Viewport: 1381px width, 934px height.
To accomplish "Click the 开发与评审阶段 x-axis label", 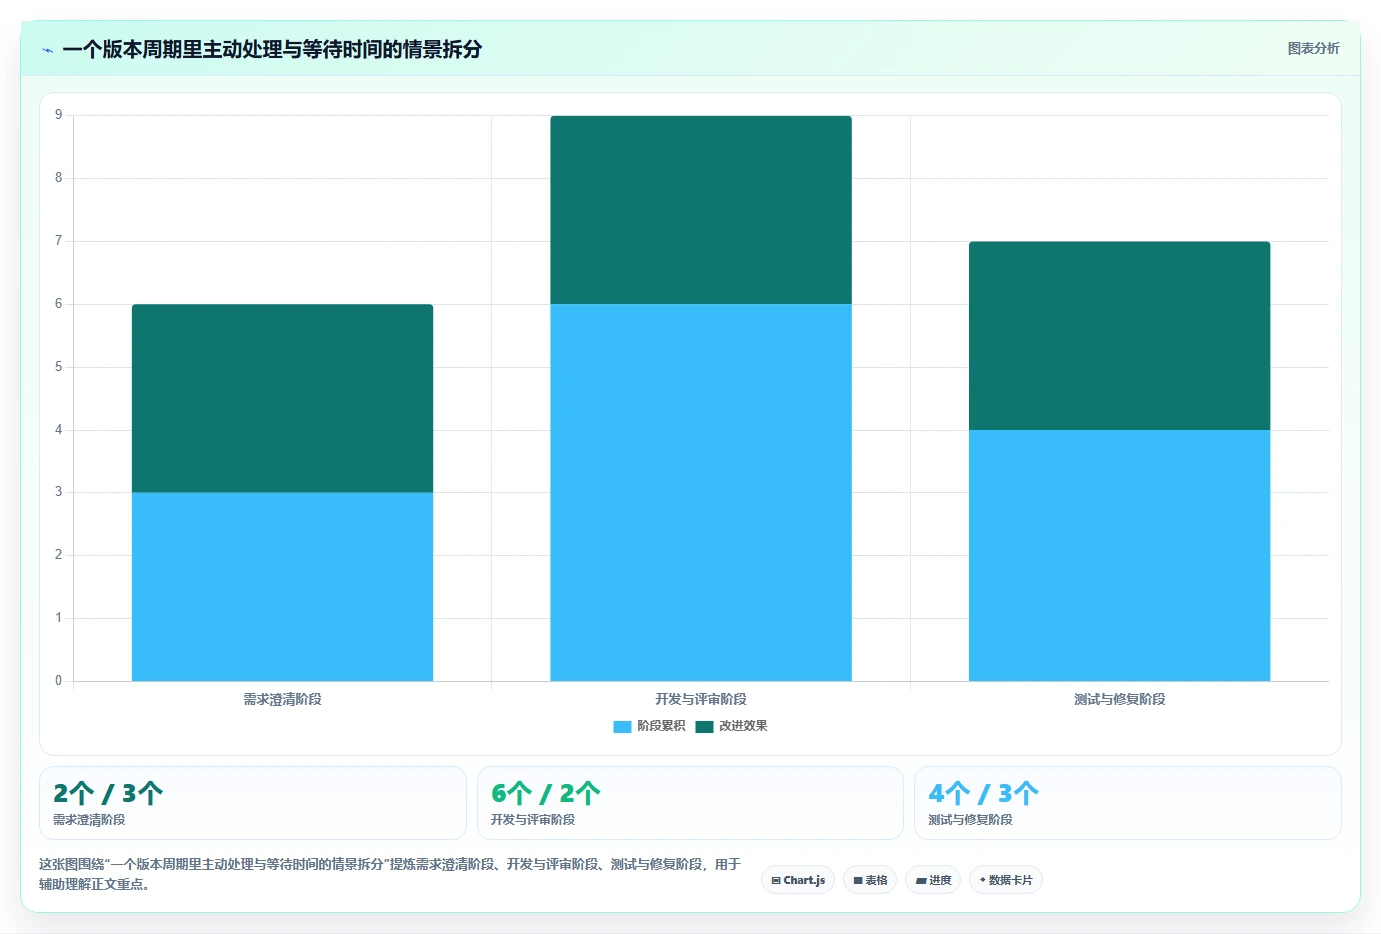I will [701, 699].
